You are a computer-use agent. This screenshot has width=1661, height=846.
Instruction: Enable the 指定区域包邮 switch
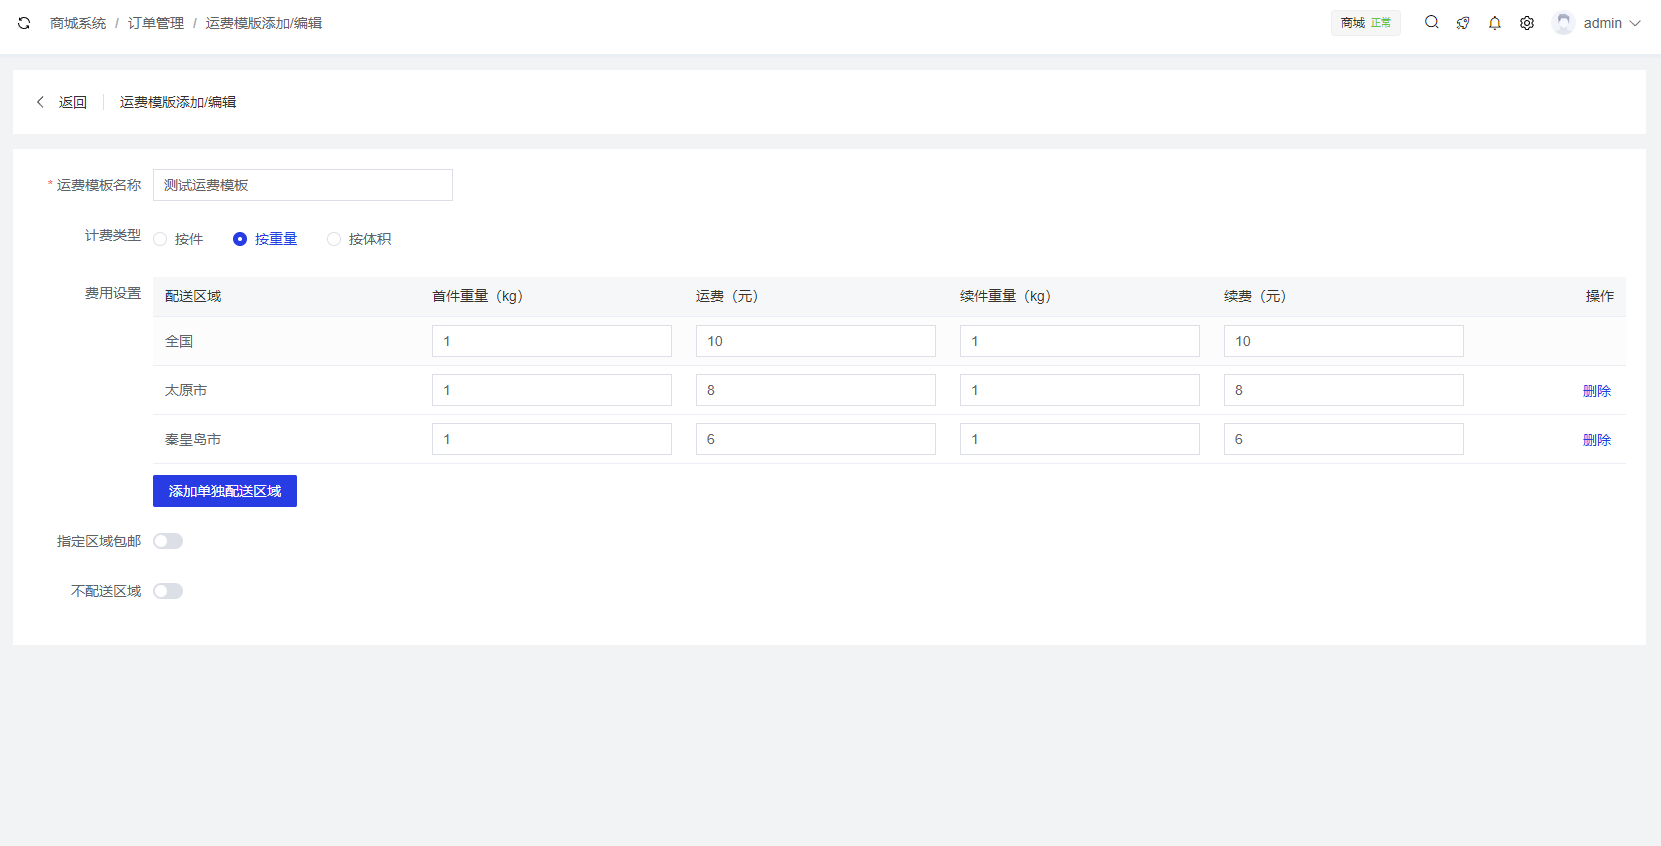point(168,541)
